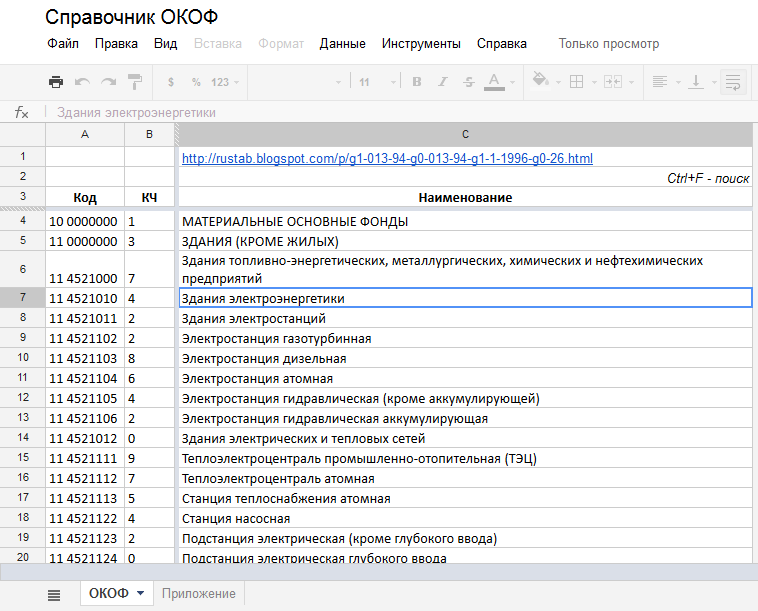The image size is (758, 611).
Task: Select row 12 header
Action: [23, 397]
